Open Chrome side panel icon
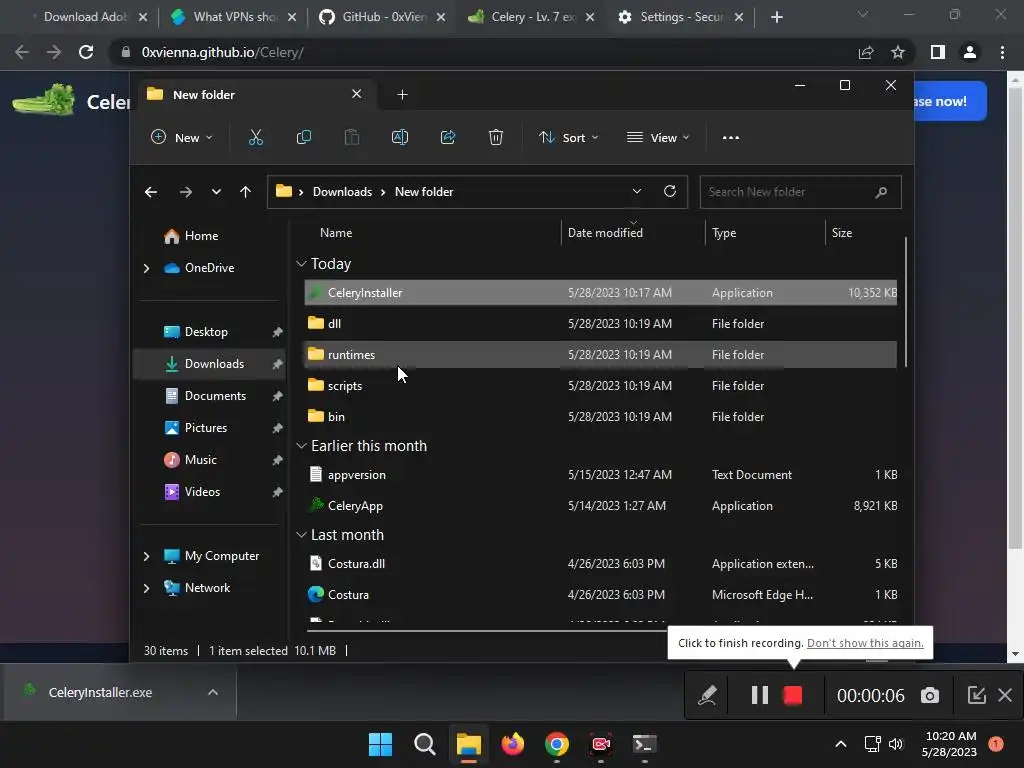 [938, 52]
